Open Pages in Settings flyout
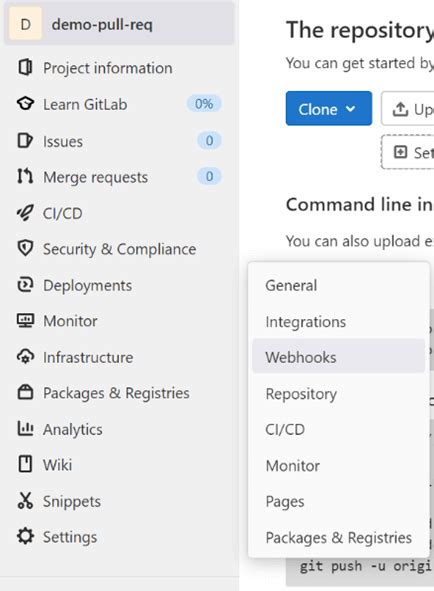The width and height of the screenshot is (434, 591). tap(339, 502)
